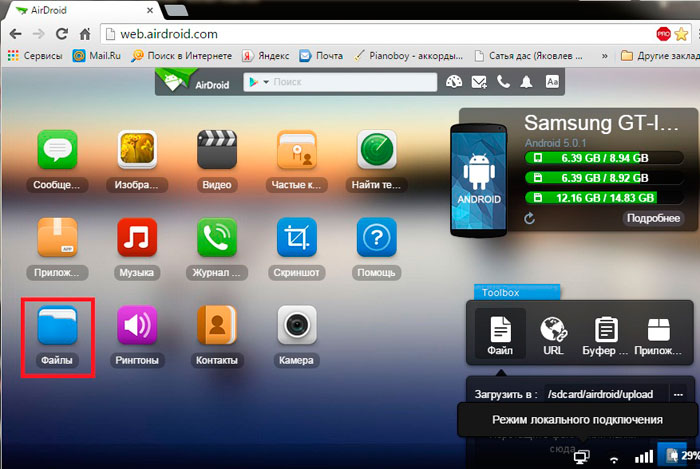Select the Файл tool in Toolbox
The image size is (700, 469).
click(x=500, y=334)
